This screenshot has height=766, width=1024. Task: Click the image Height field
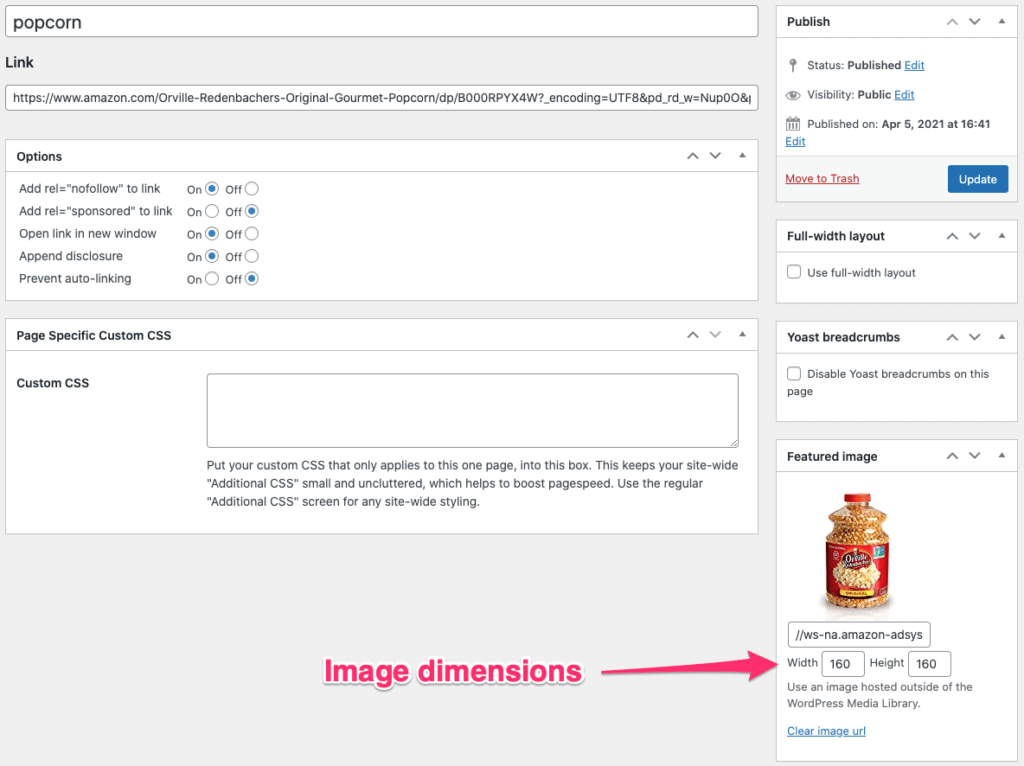(x=929, y=663)
